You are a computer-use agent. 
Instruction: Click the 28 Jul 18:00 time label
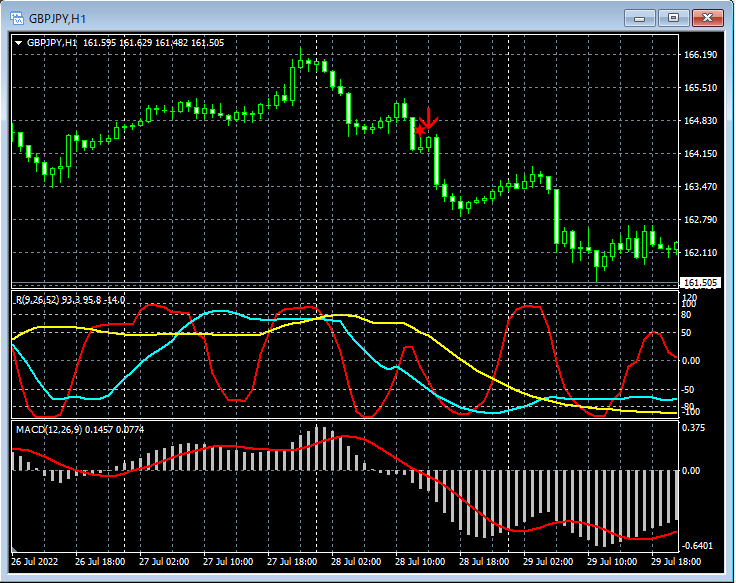(483, 562)
